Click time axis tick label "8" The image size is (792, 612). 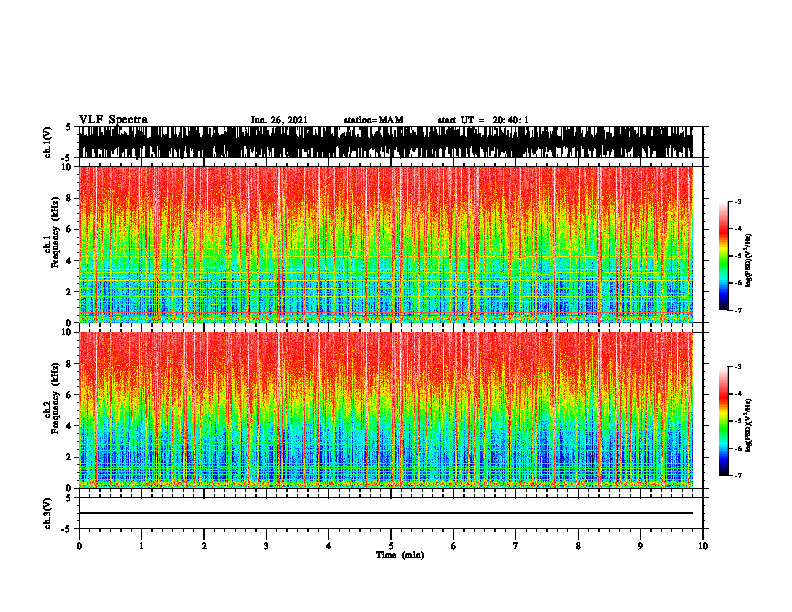point(578,546)
